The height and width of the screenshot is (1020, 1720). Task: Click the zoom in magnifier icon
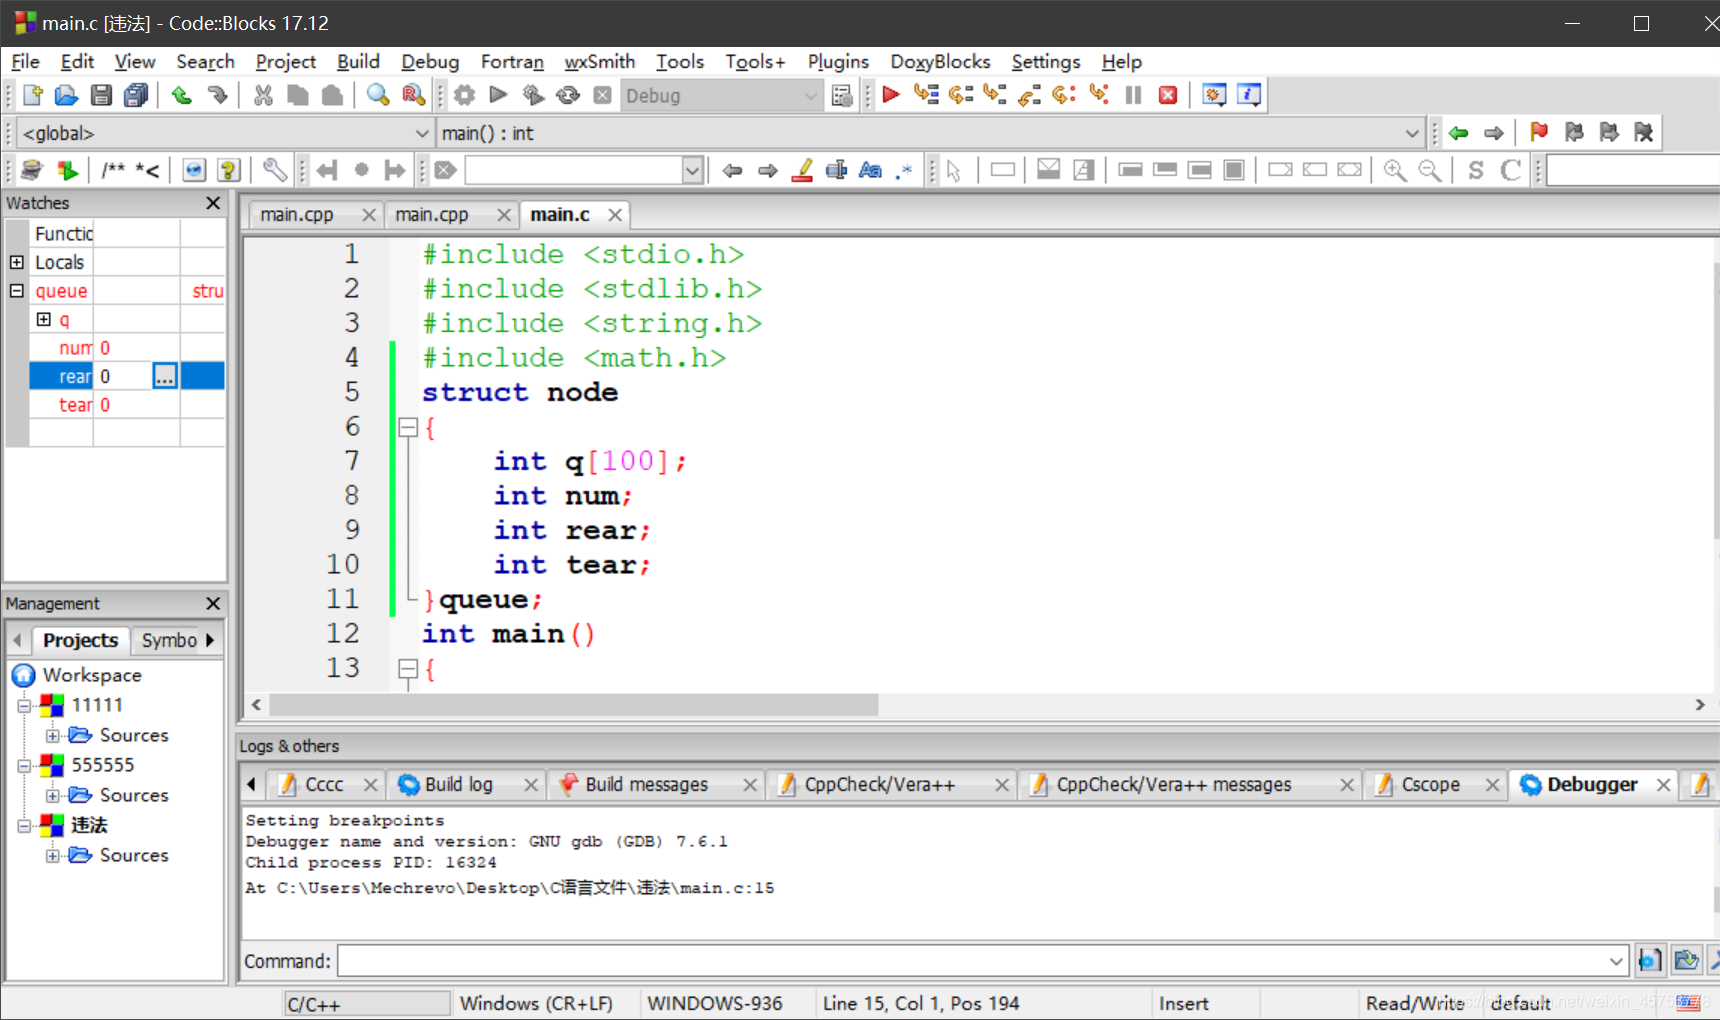tap(1395, 170)
